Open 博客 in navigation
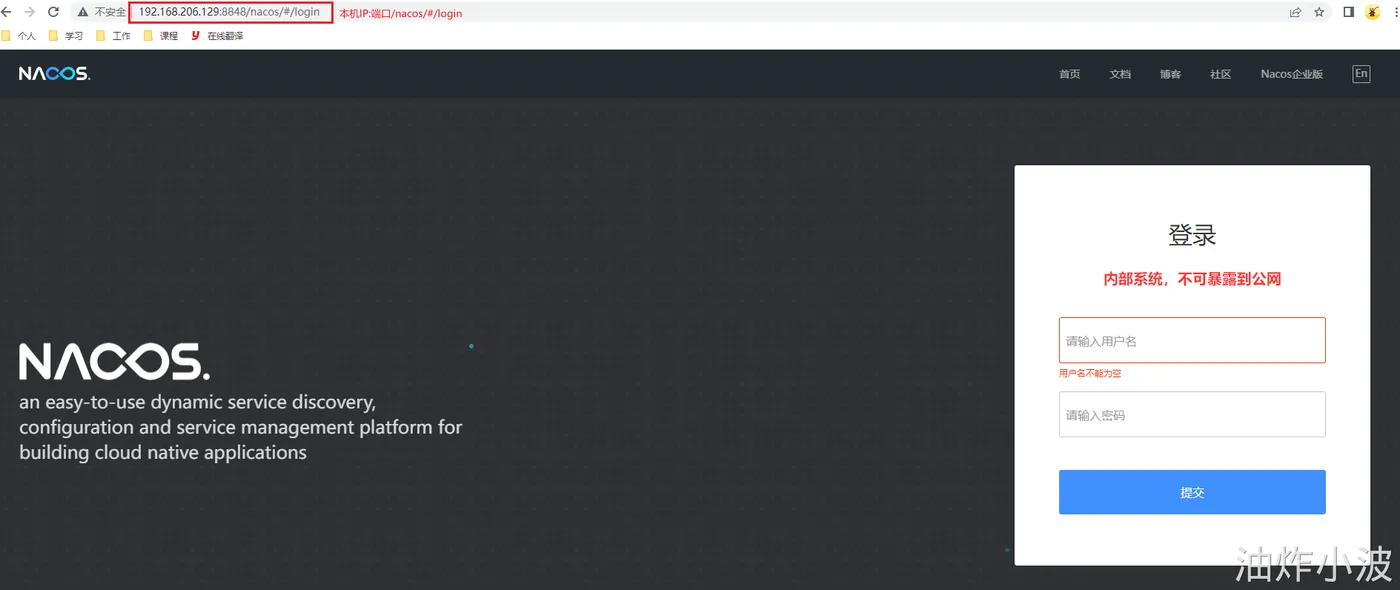Image resolution: width=1400 pixels, height=590 pixels. pyautogui.click(x=1170, y=74)
